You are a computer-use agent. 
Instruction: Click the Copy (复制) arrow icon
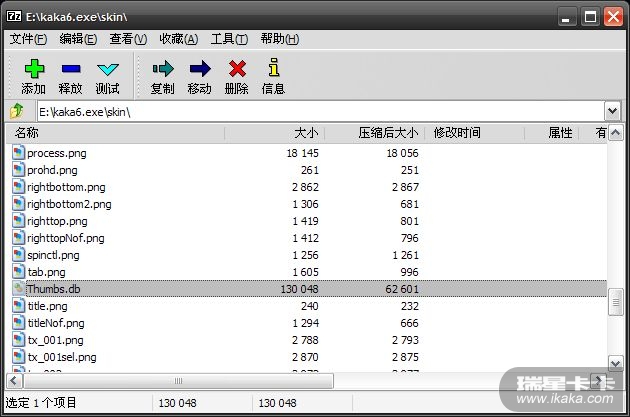coord(163,69)
